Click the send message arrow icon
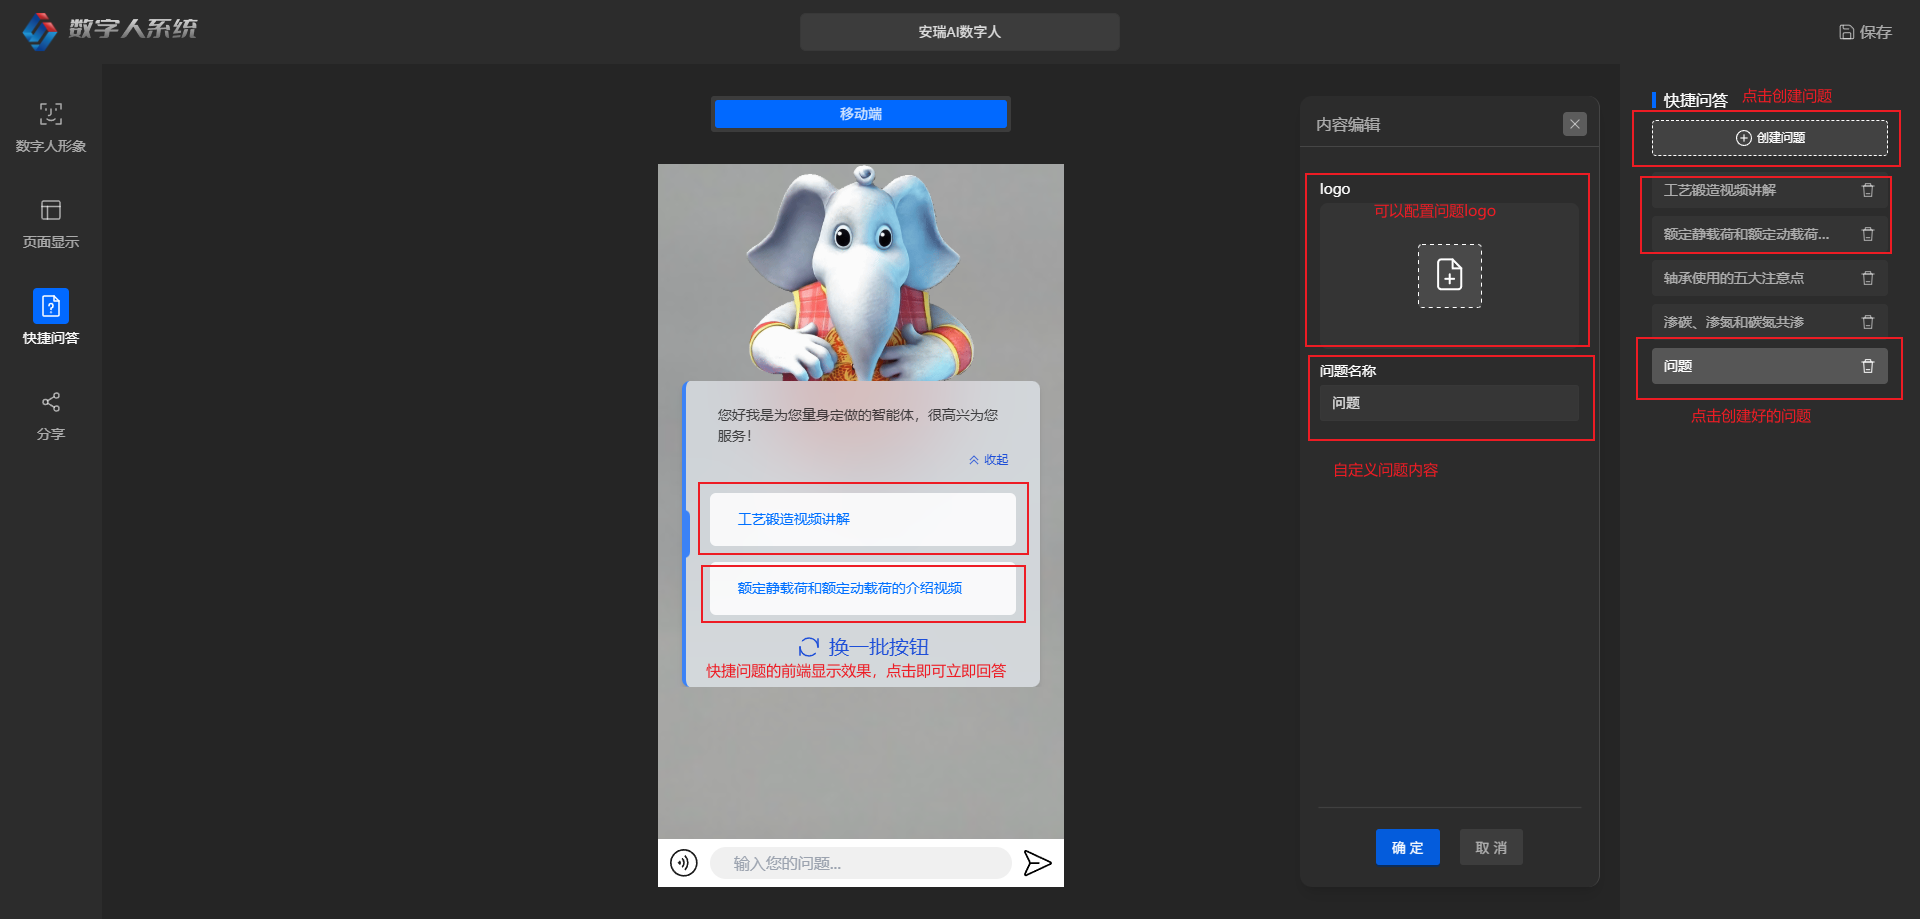Screen dimensions: 1920x919 click(x=1037, y=862)
